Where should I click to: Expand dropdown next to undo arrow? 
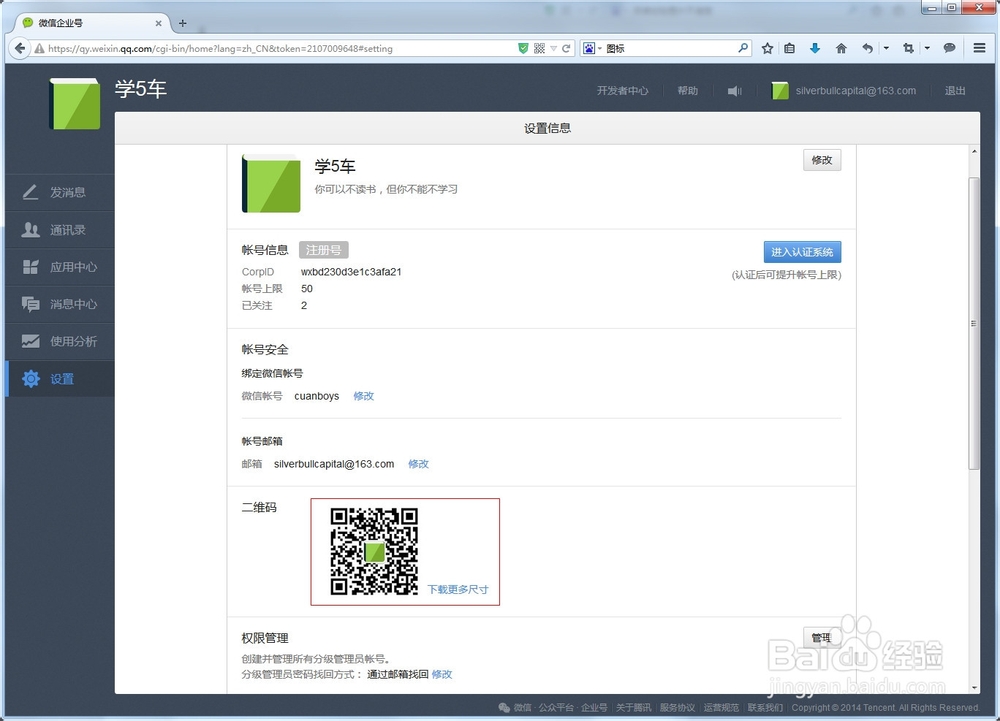tap(886, 48)
